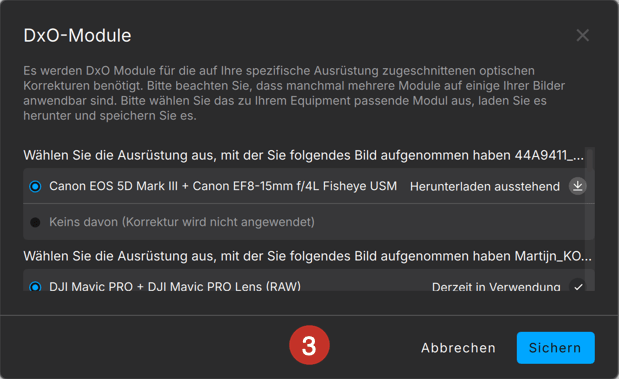Click the download icon for Canon module

click(x=578, y=186)
